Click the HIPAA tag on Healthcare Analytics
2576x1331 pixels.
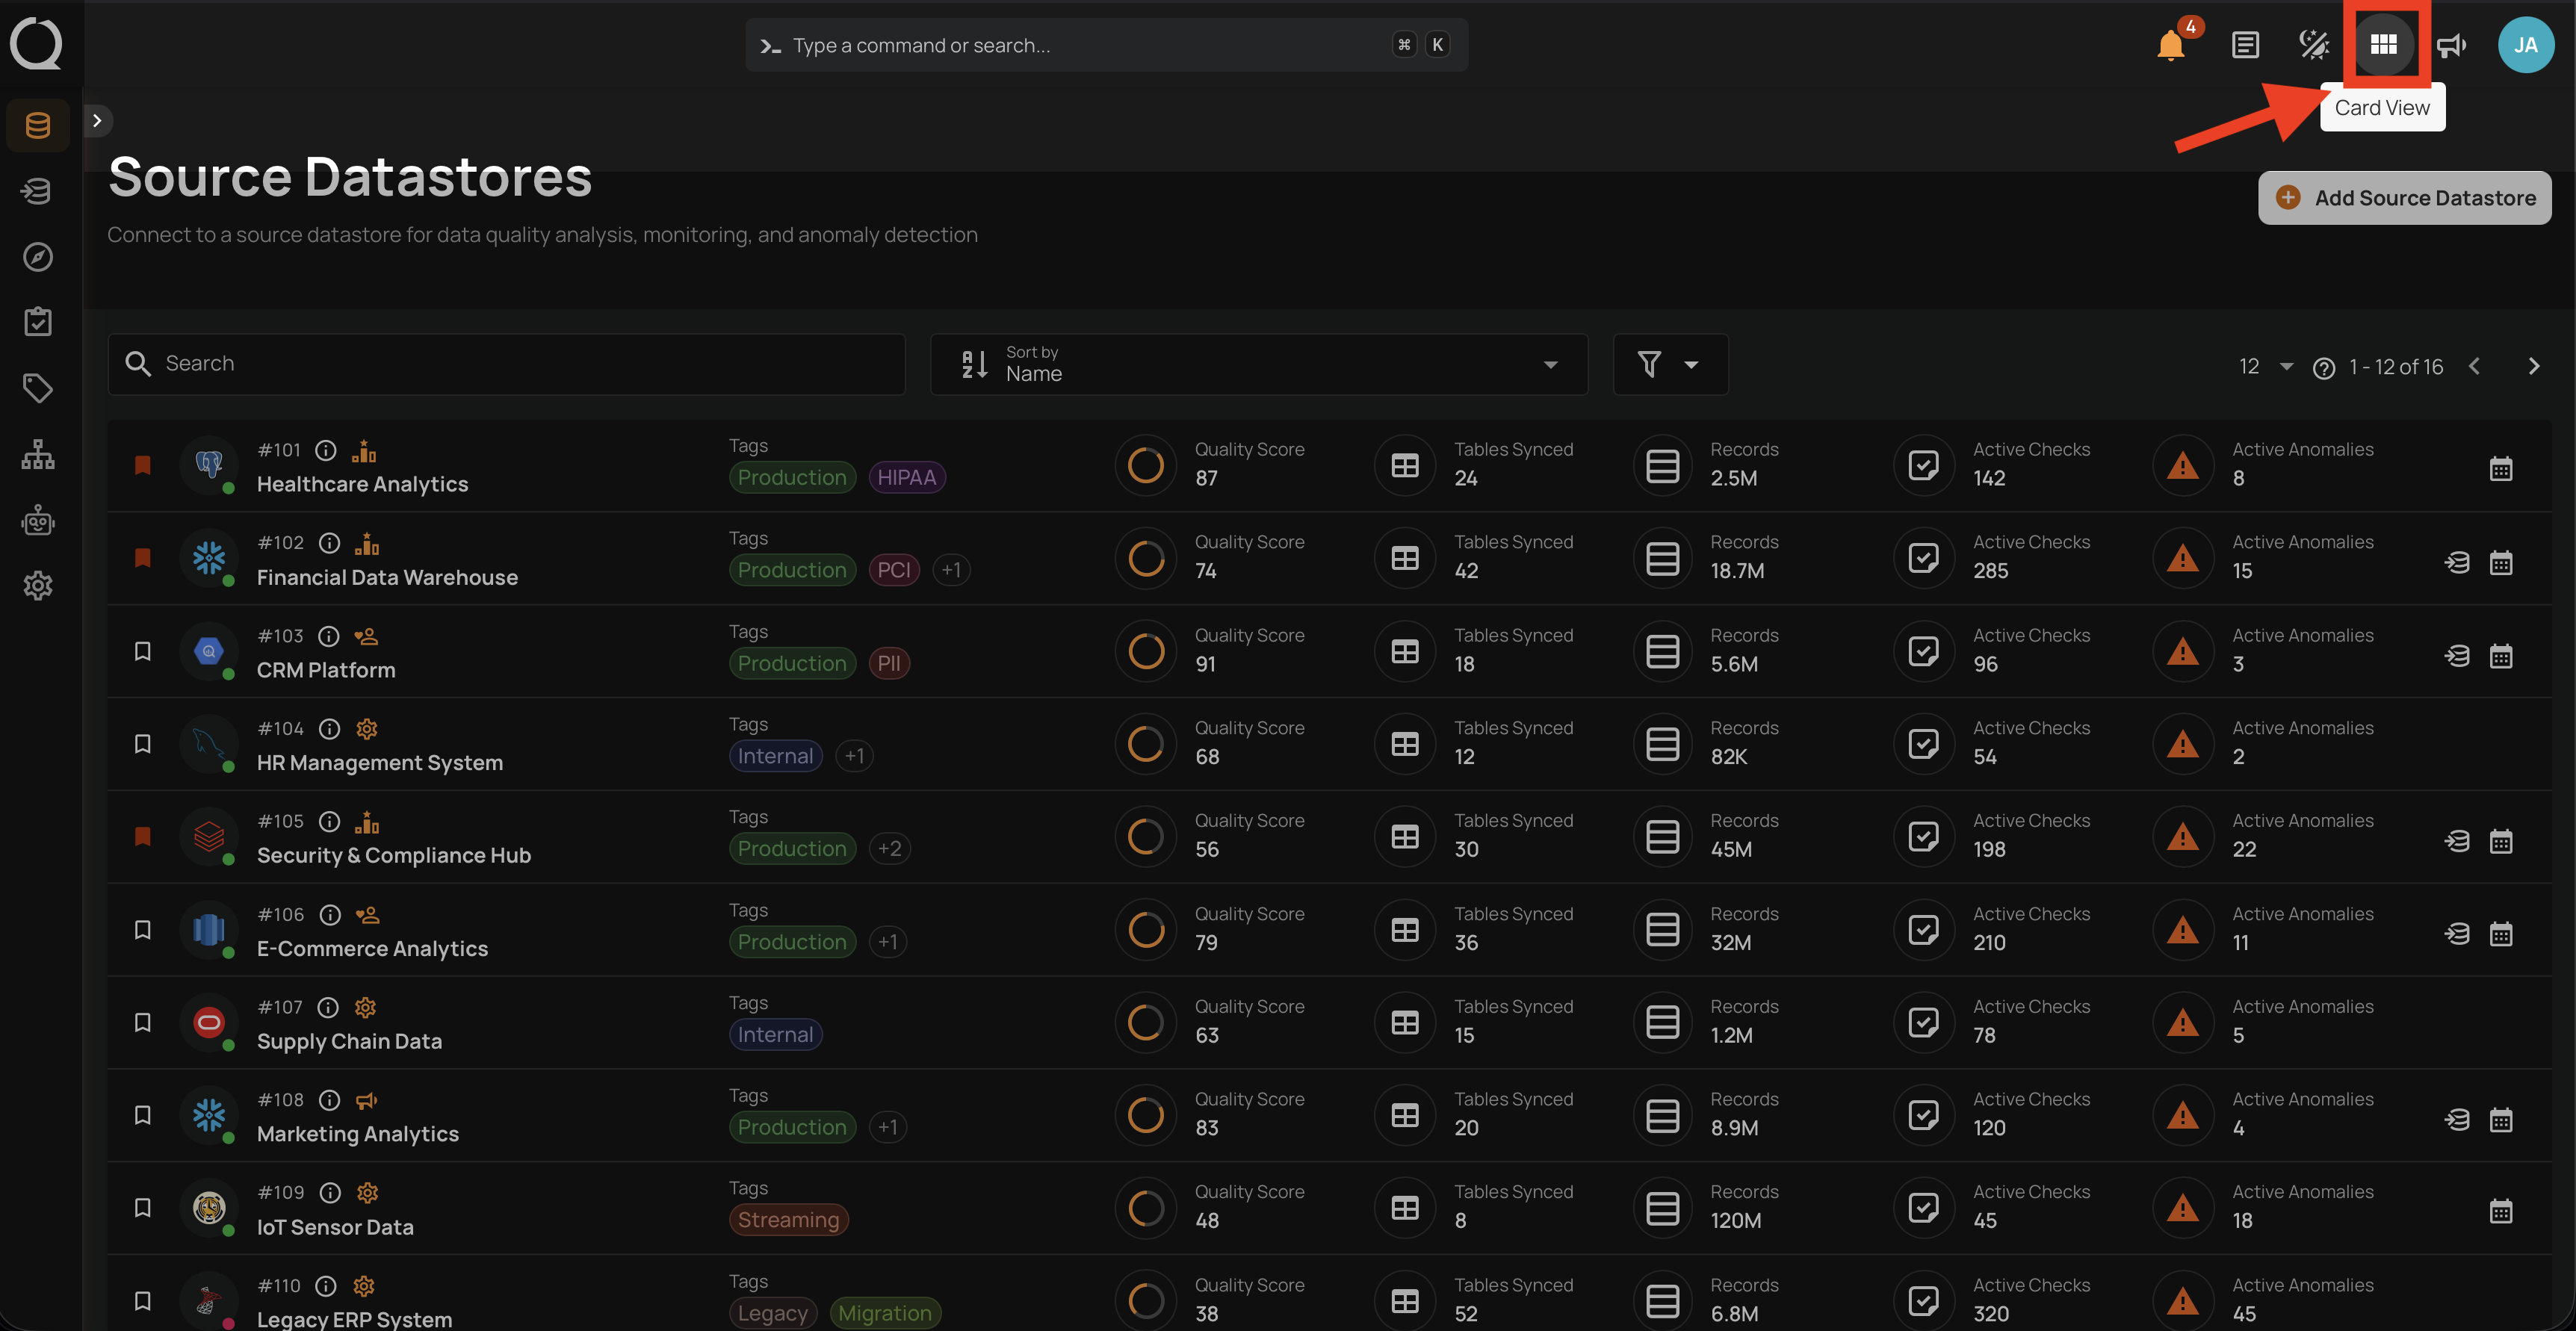point(906,477)
